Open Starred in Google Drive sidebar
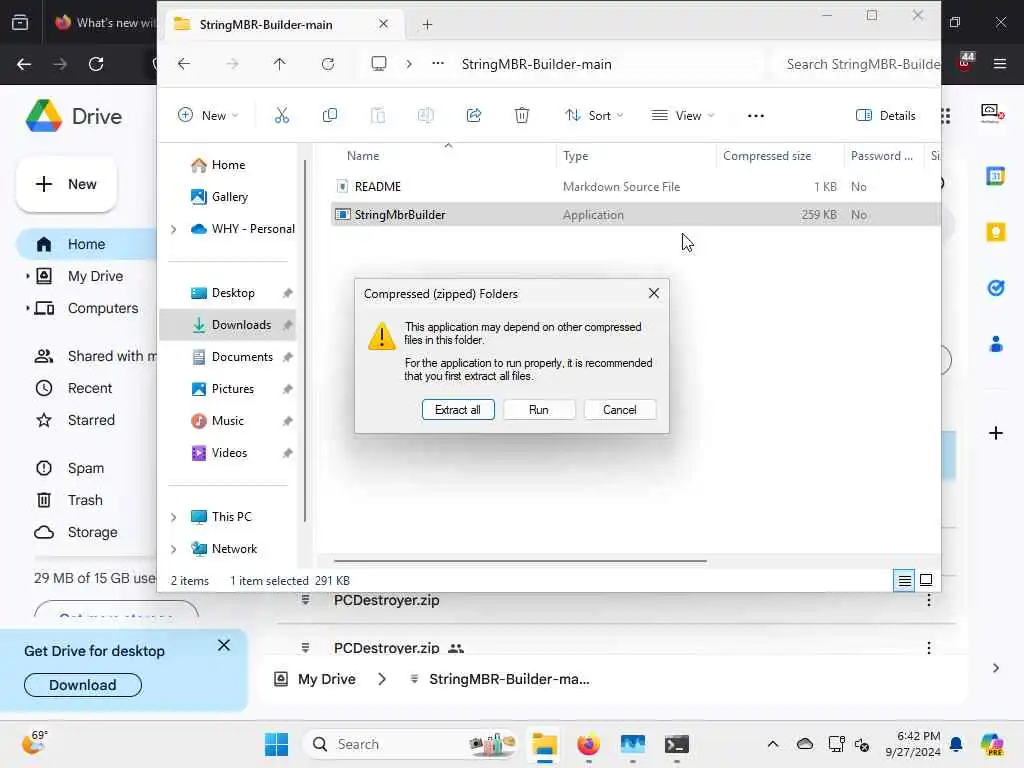The image size is (1024, 768). click(x=91, y=420)
